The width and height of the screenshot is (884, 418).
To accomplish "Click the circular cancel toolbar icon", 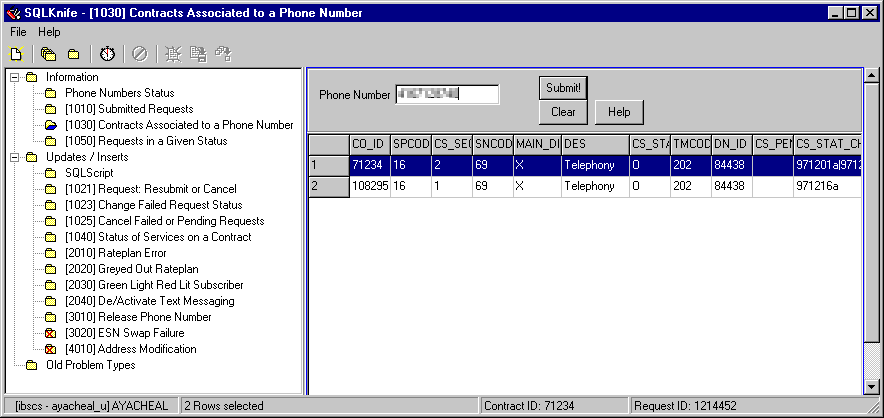I will pyautogui.click(x=140, y=53).
